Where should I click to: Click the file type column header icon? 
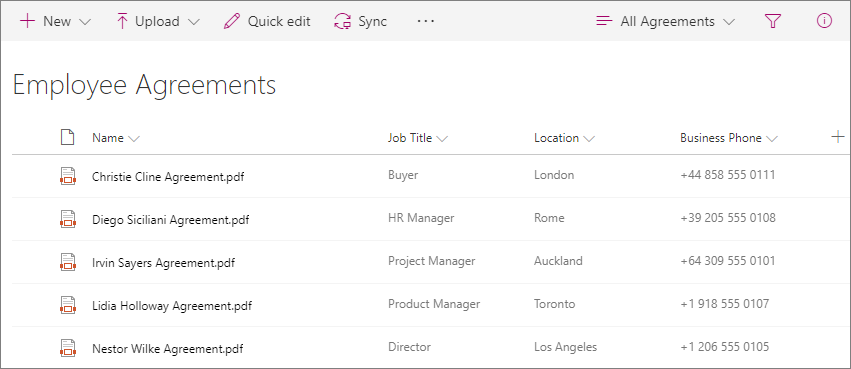coord(67,138)
